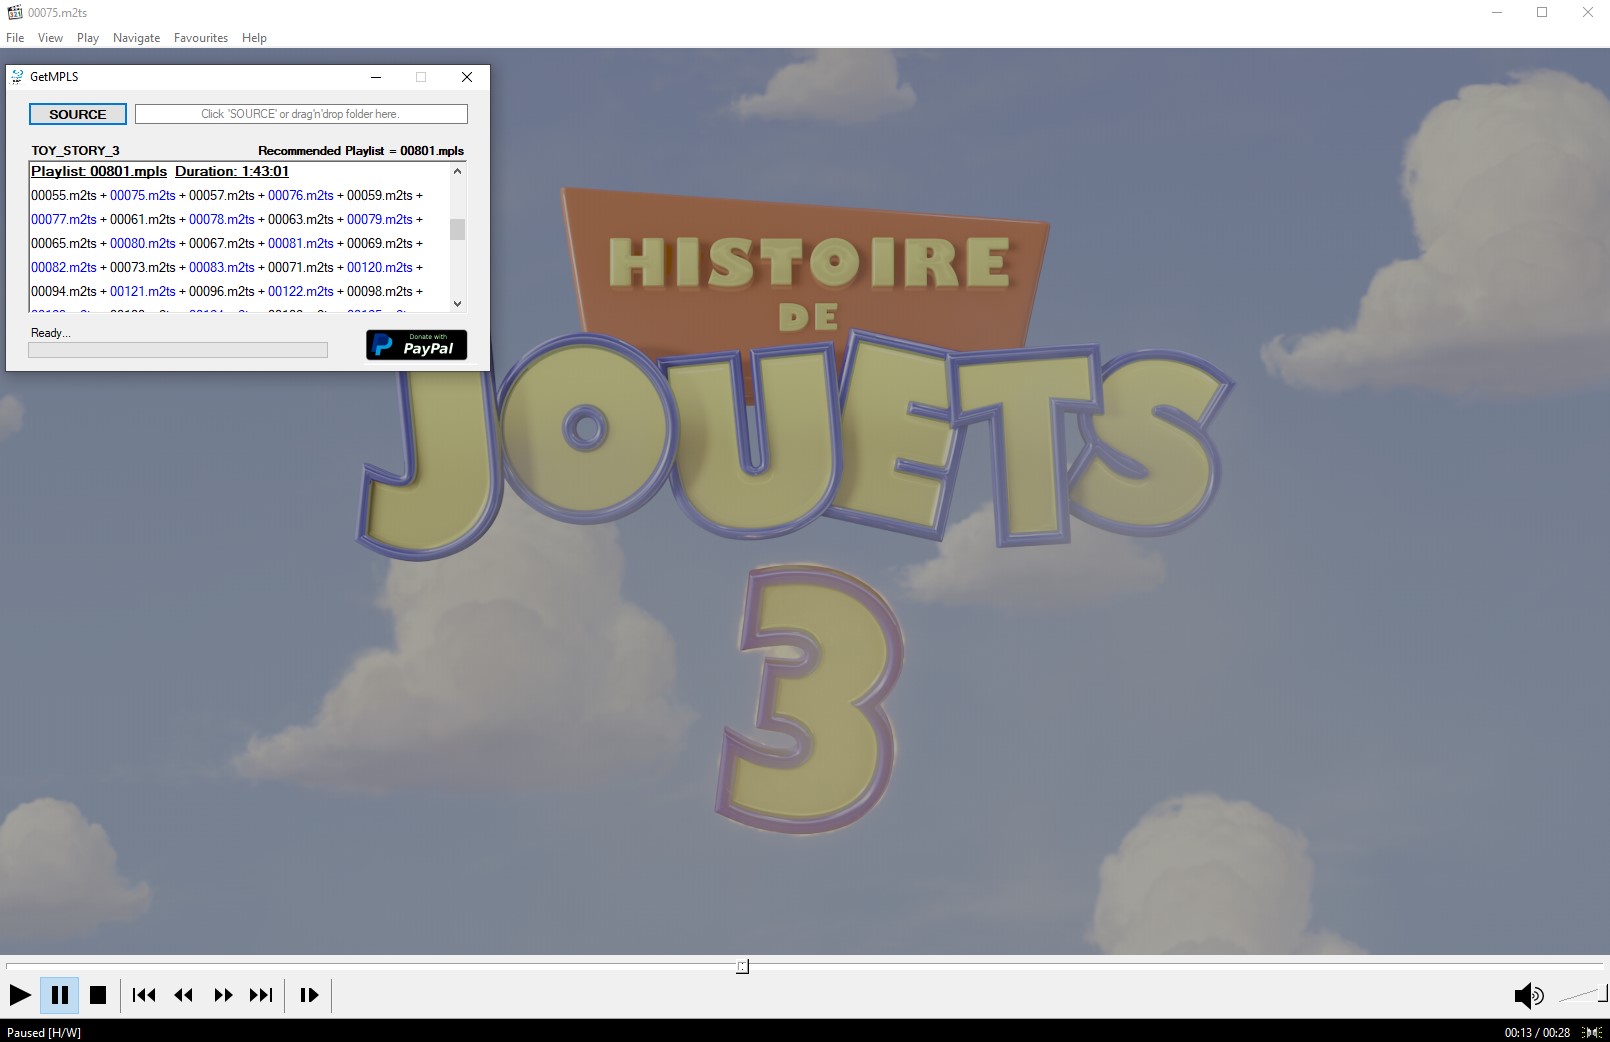
Task: Start playback with the Play button
Action: coord(20,995)
